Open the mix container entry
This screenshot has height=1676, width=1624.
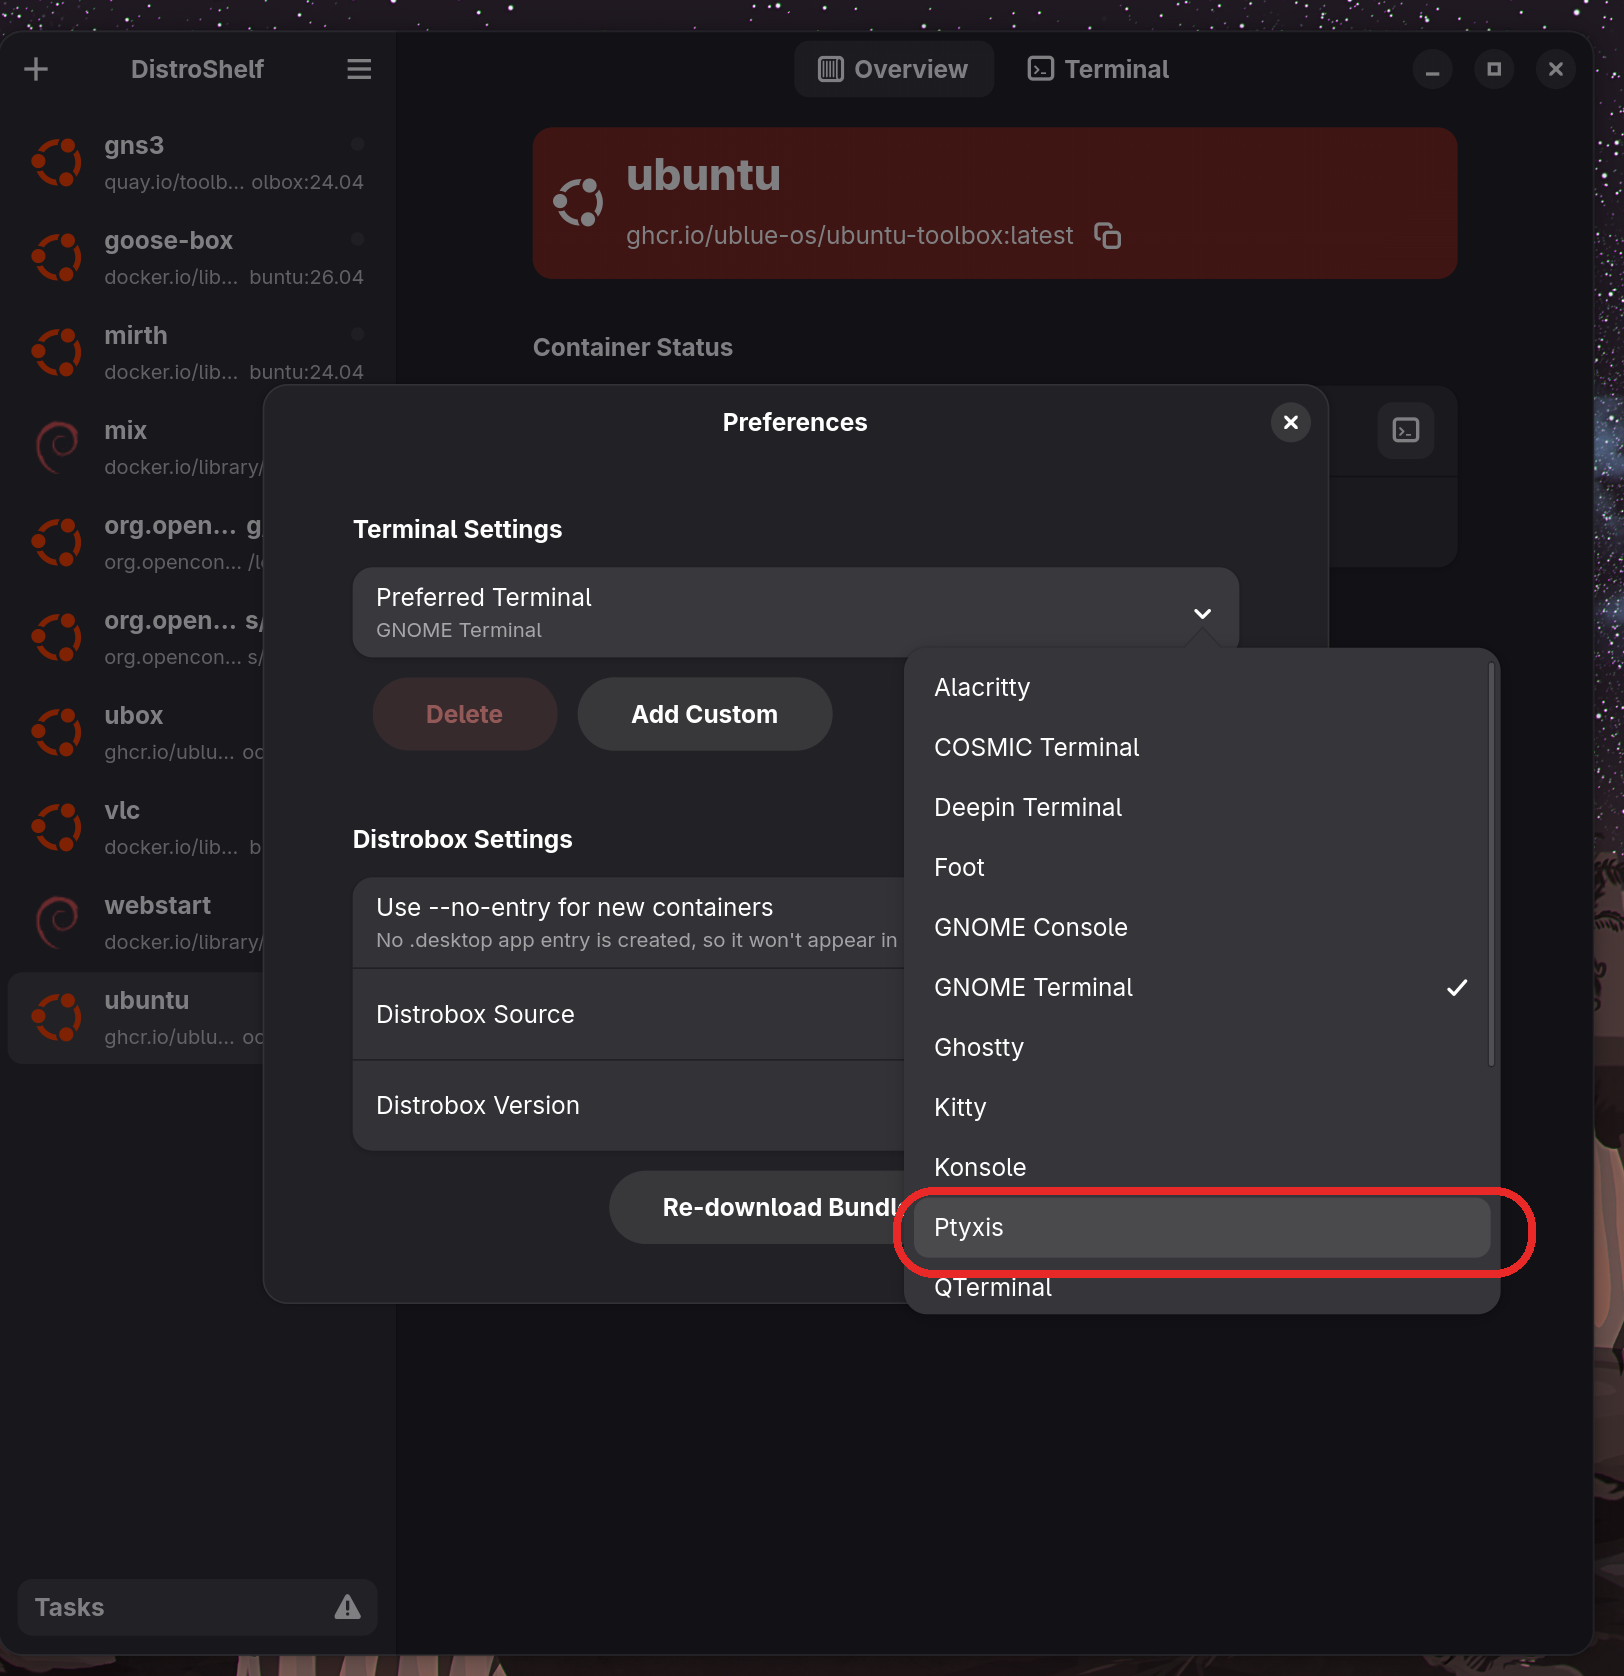pos(136,447)
